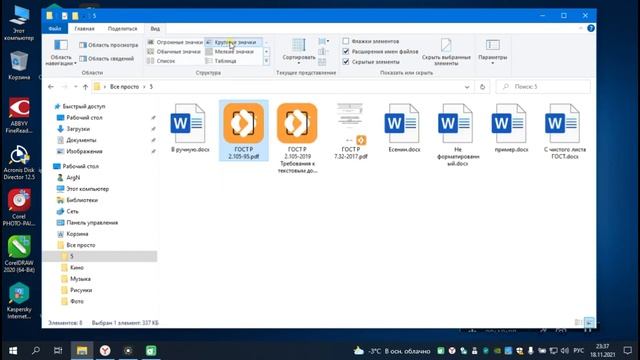Image resolution: width=640 pixels, height=360 pixels.
Task: Open recent locations dropdown arrow
Action: coord(76,87)
